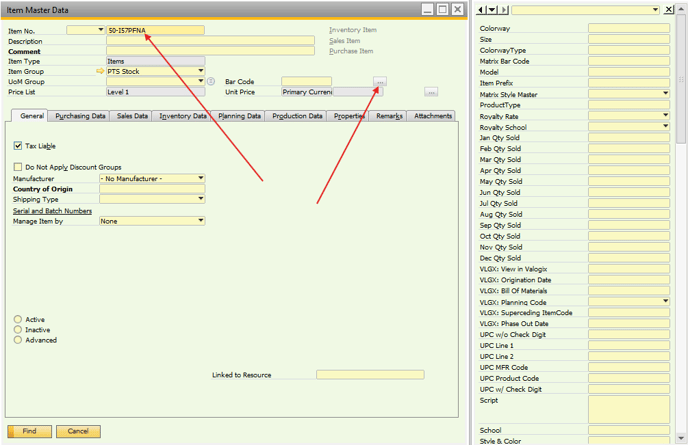Enable Do Not Apply Discount Groups
The image size is (688, 445).
(18, 167)
